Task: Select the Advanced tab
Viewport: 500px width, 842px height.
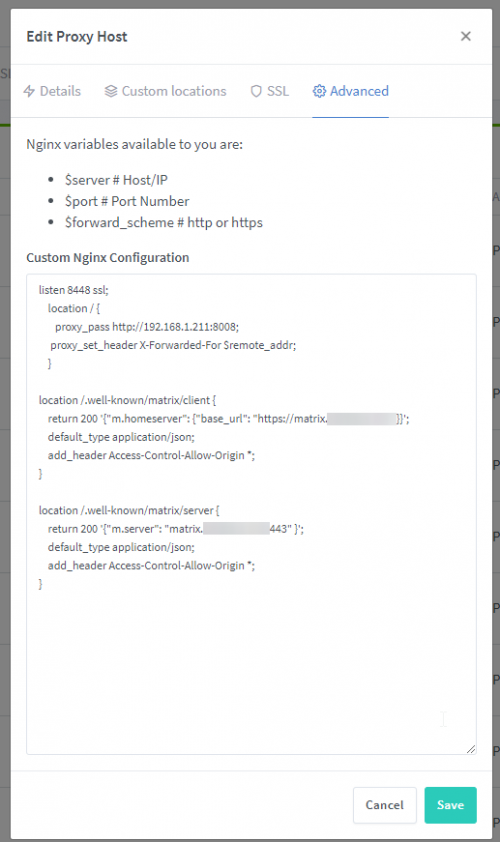Action: 351,91
